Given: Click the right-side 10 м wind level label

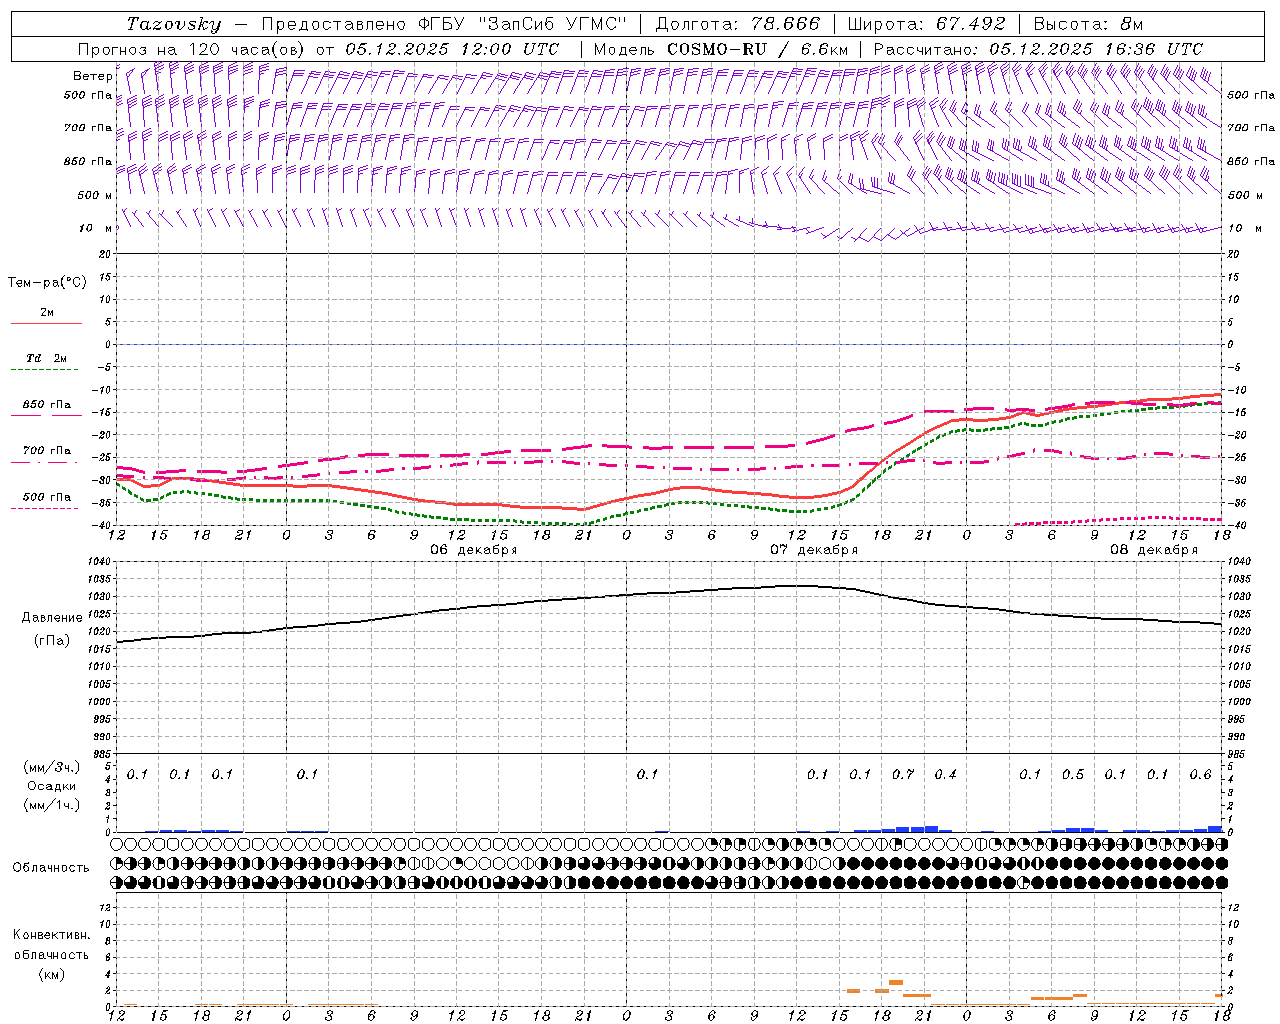Looking at the screenshot, I should coord(1243,228).
